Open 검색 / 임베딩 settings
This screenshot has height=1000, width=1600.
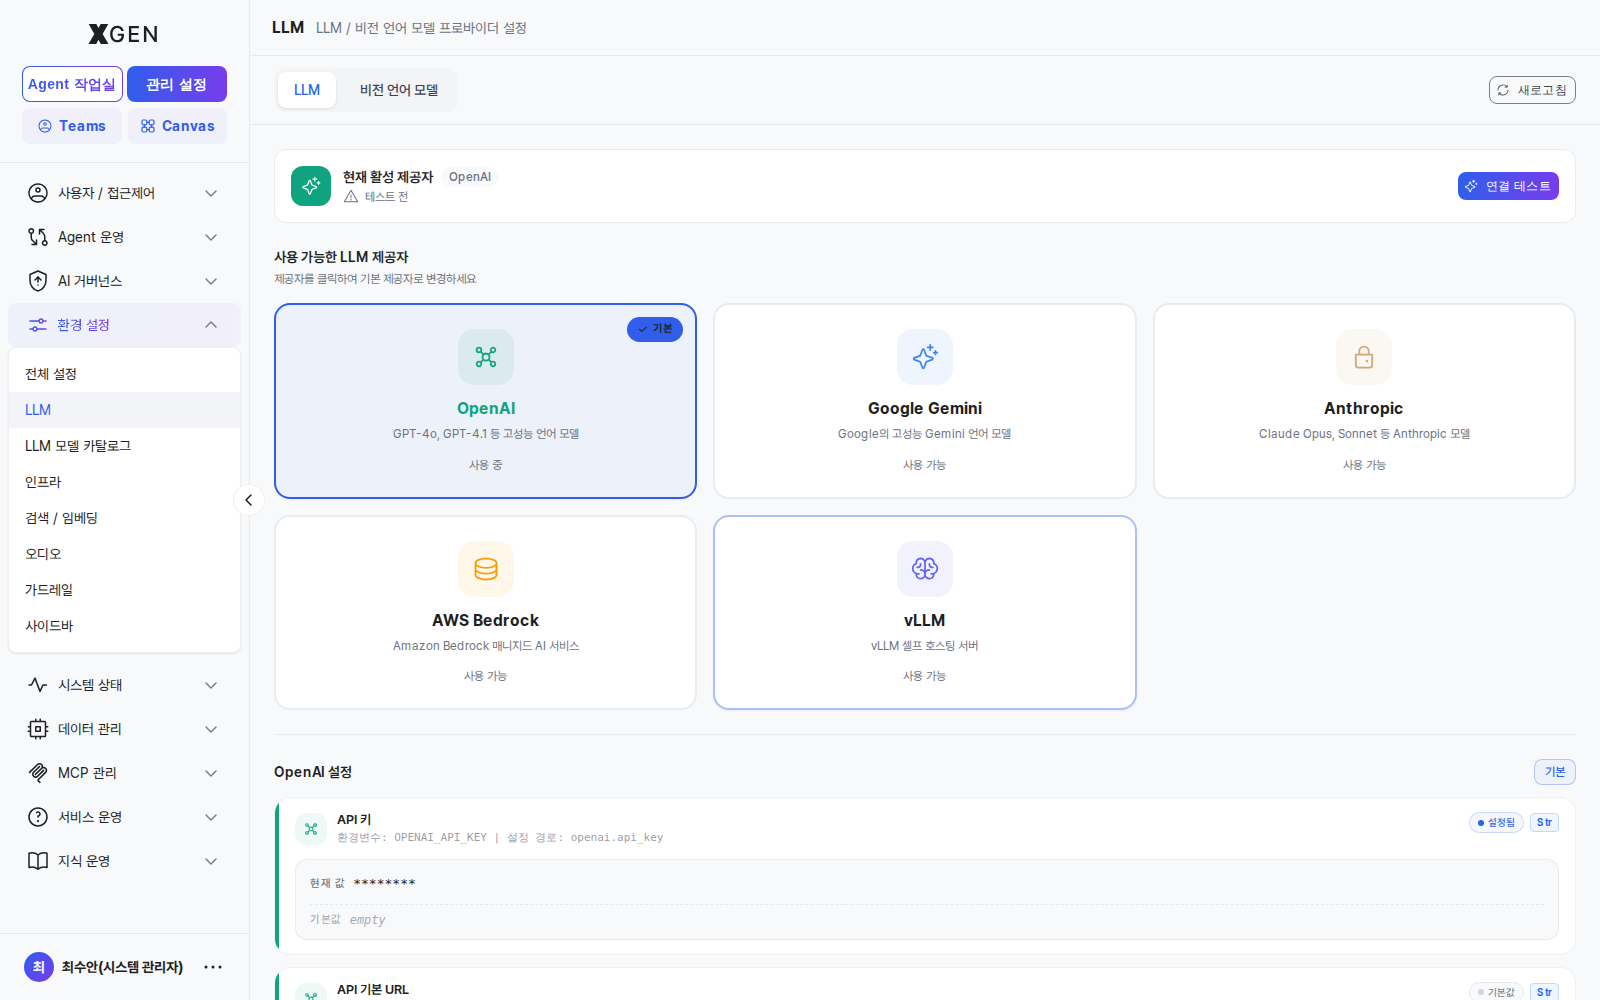[124, 518]
